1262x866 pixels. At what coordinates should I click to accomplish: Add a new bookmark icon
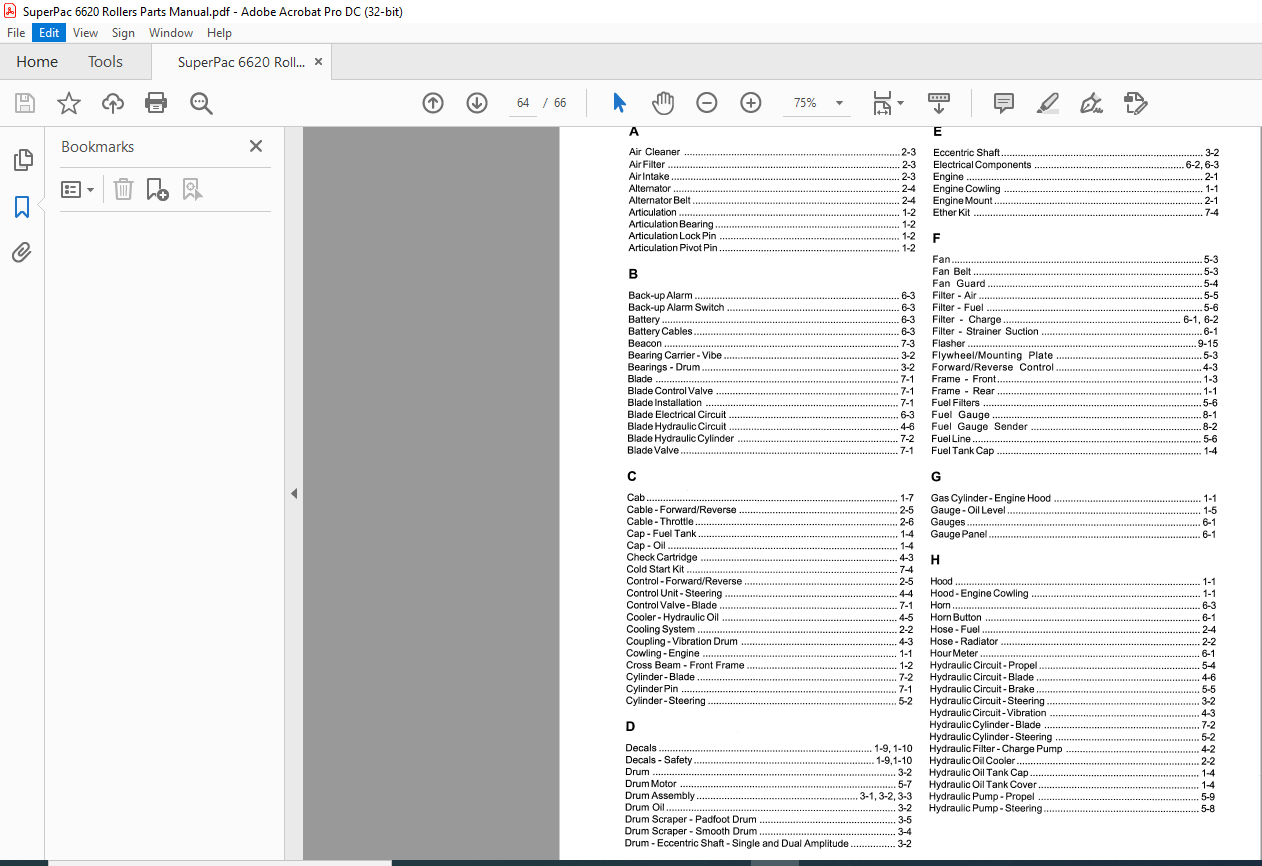click(x=158, y=189)
